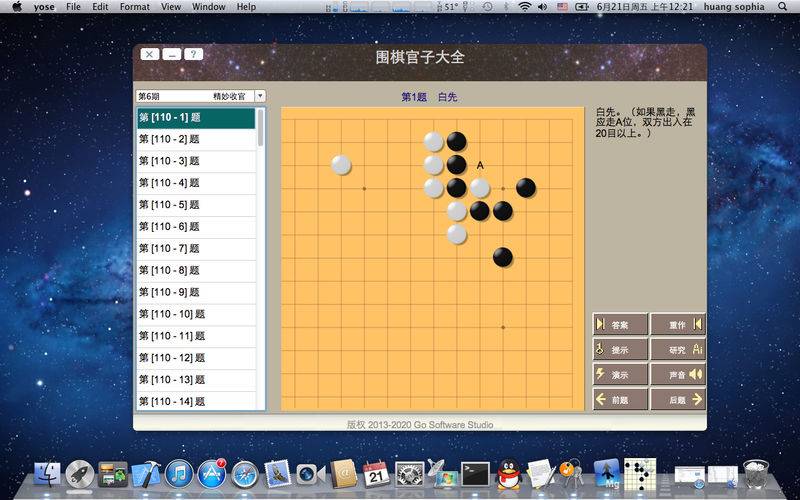800x500 pixels.
Task: Go to next problem with 后题
Action: [x=678, y=399]
